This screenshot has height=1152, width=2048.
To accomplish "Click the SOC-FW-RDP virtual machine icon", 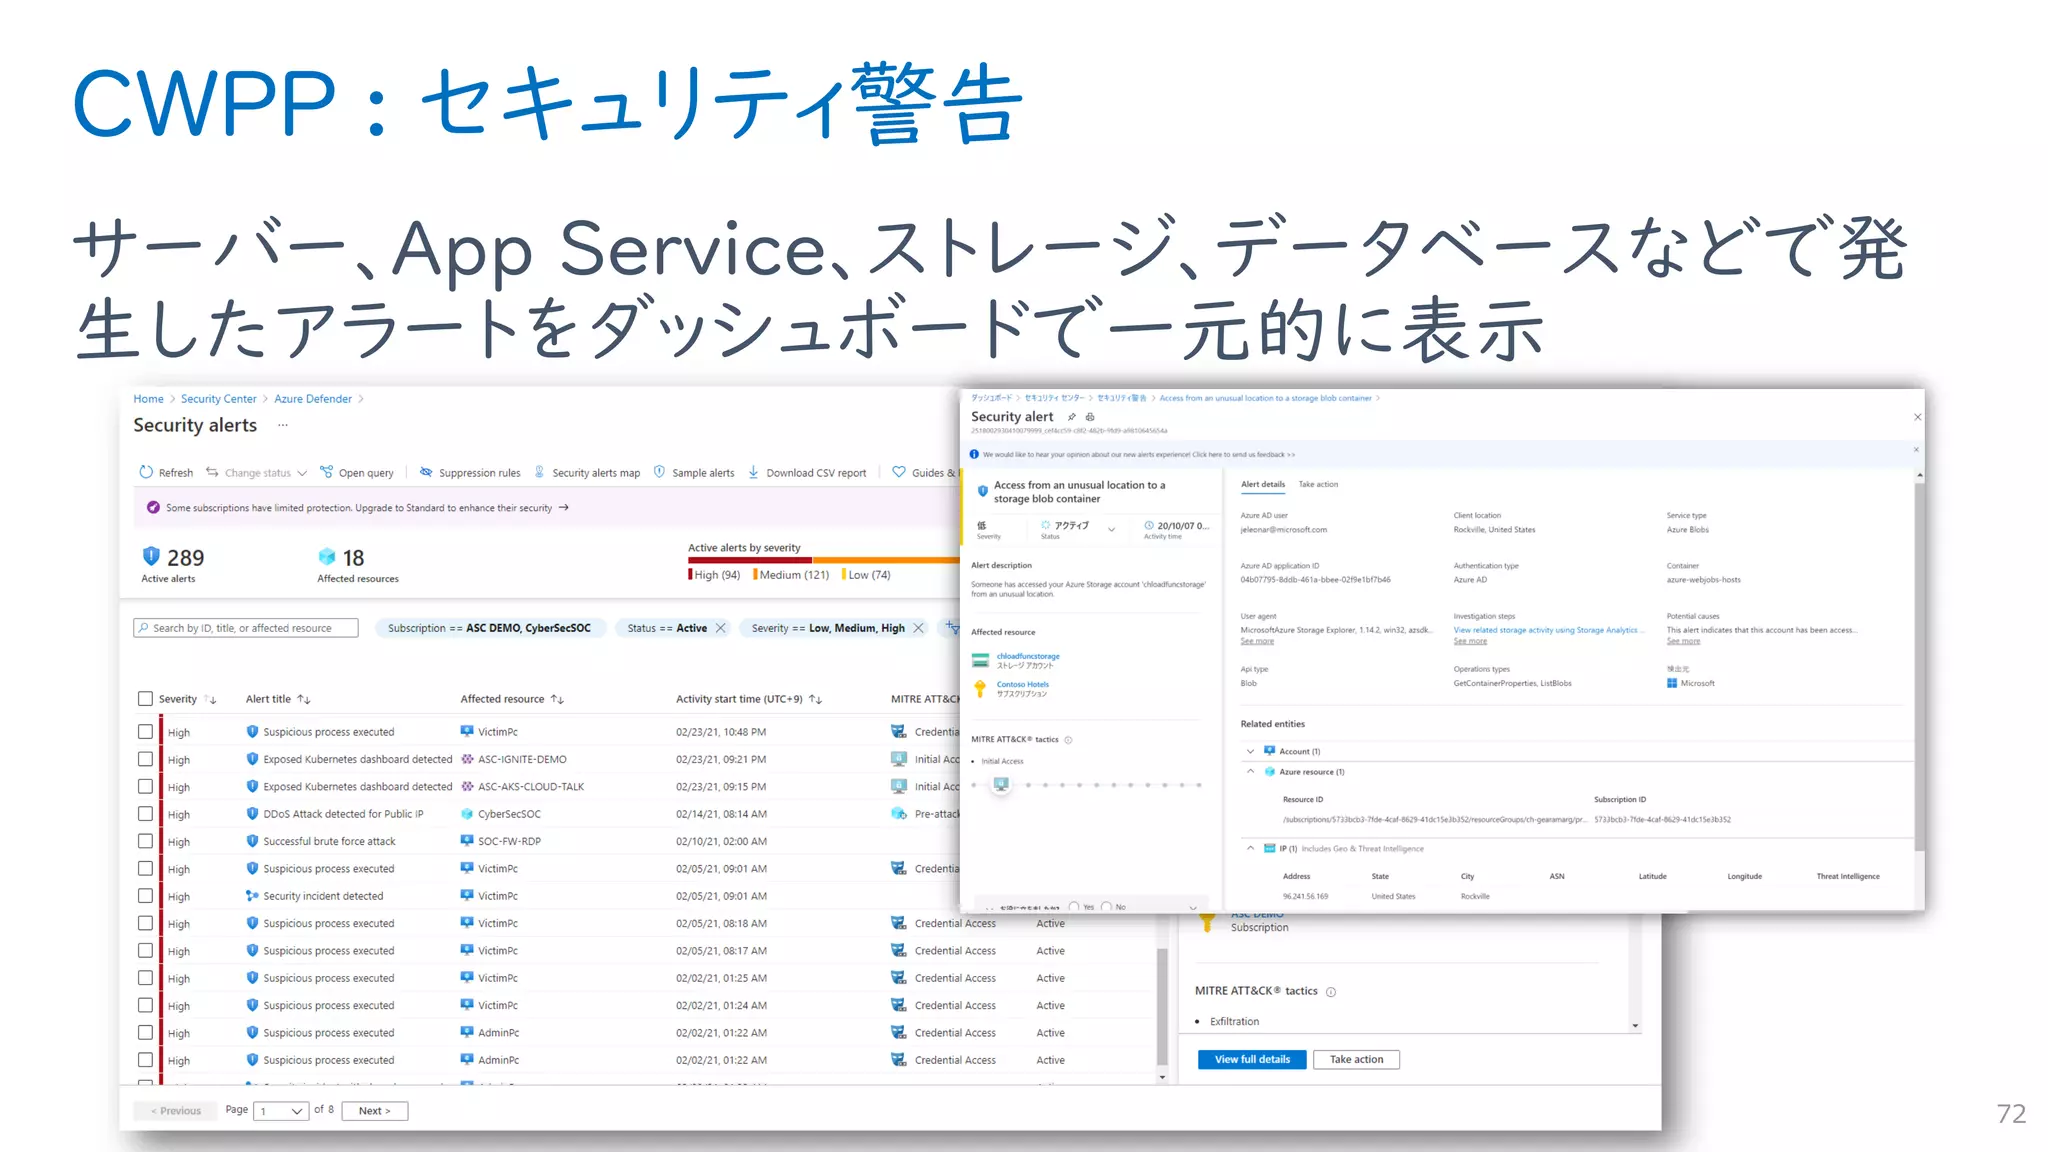I will click(467, 841).
